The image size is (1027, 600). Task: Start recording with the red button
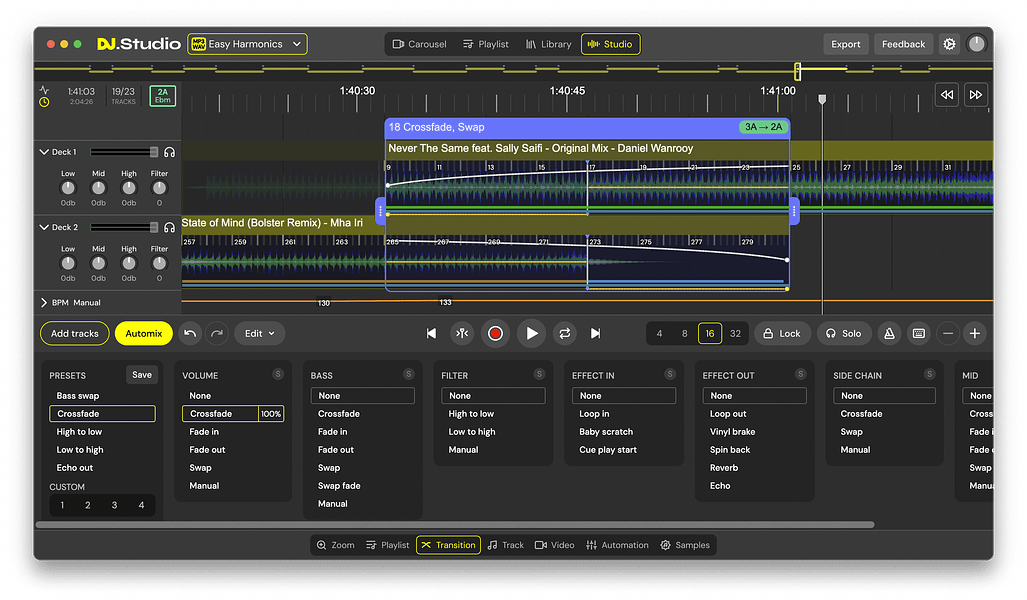pos(495,333)
